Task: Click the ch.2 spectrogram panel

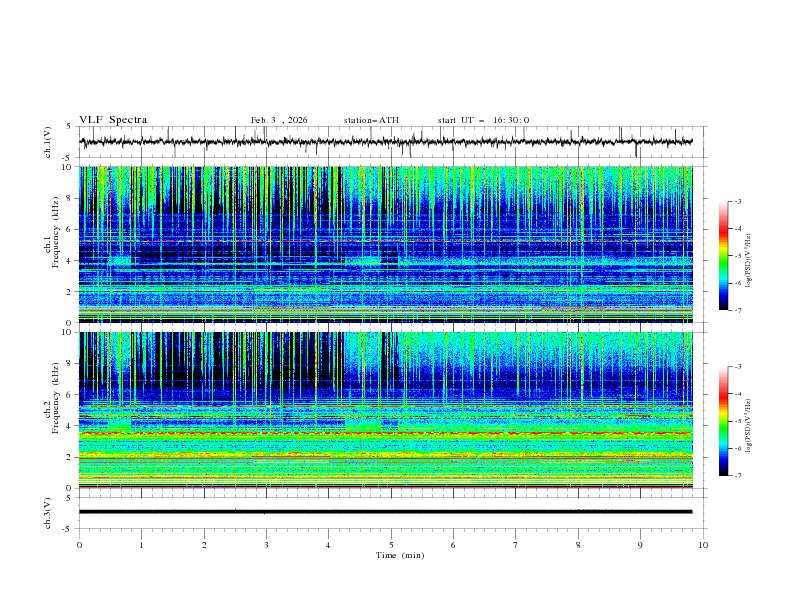Action: tap(385, 410)
